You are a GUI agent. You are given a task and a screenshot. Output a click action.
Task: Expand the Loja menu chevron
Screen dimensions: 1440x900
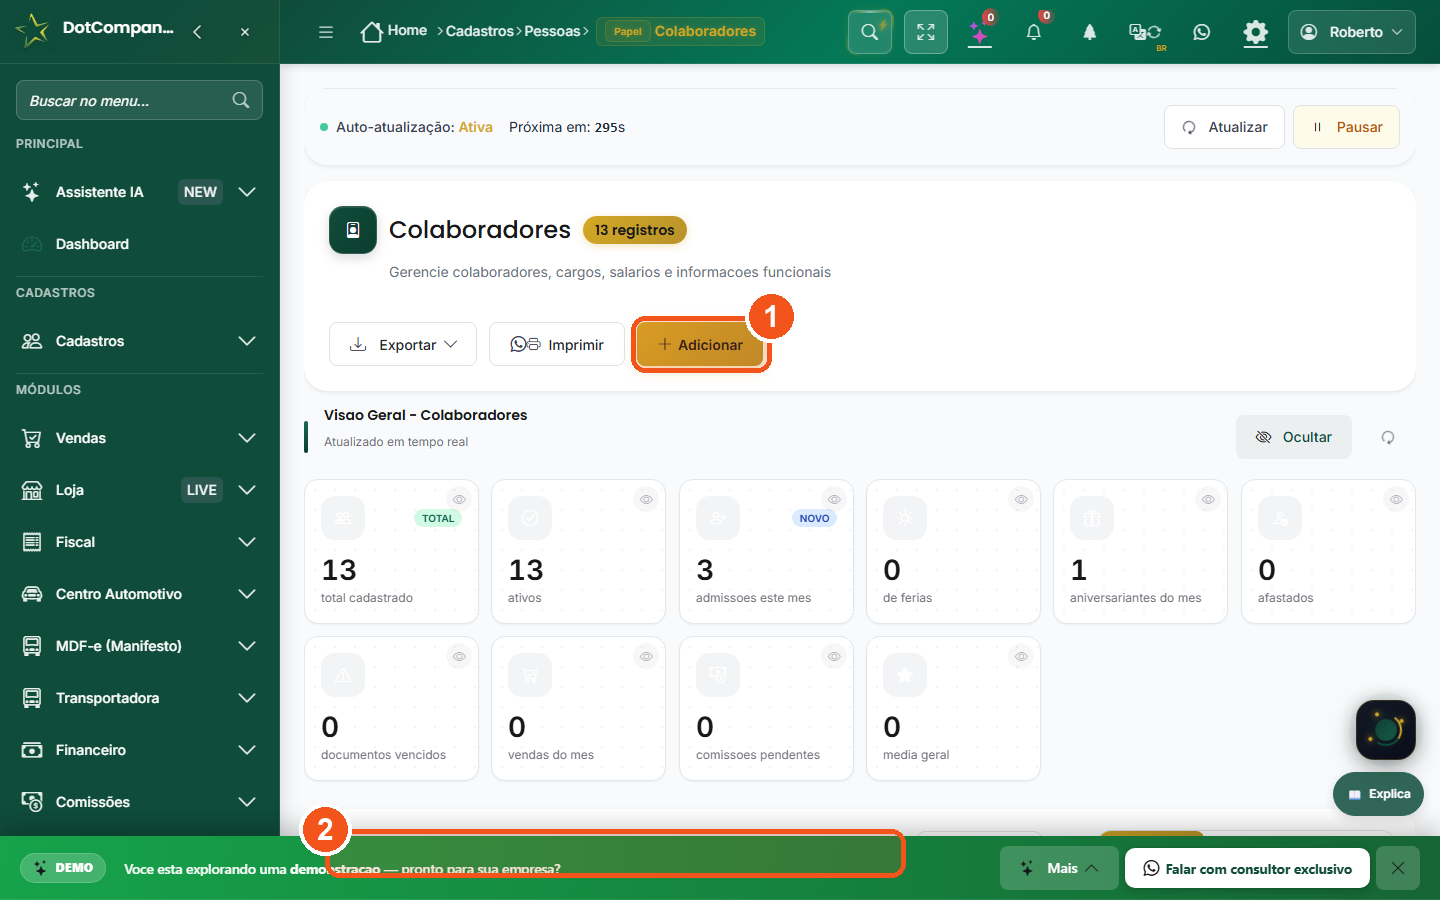tap(247, 490)
